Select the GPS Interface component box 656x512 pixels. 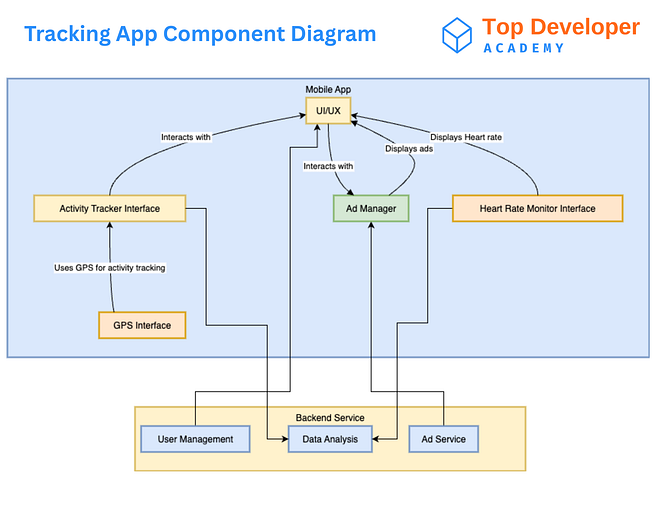pyautogui.click(x=142, y=325)
